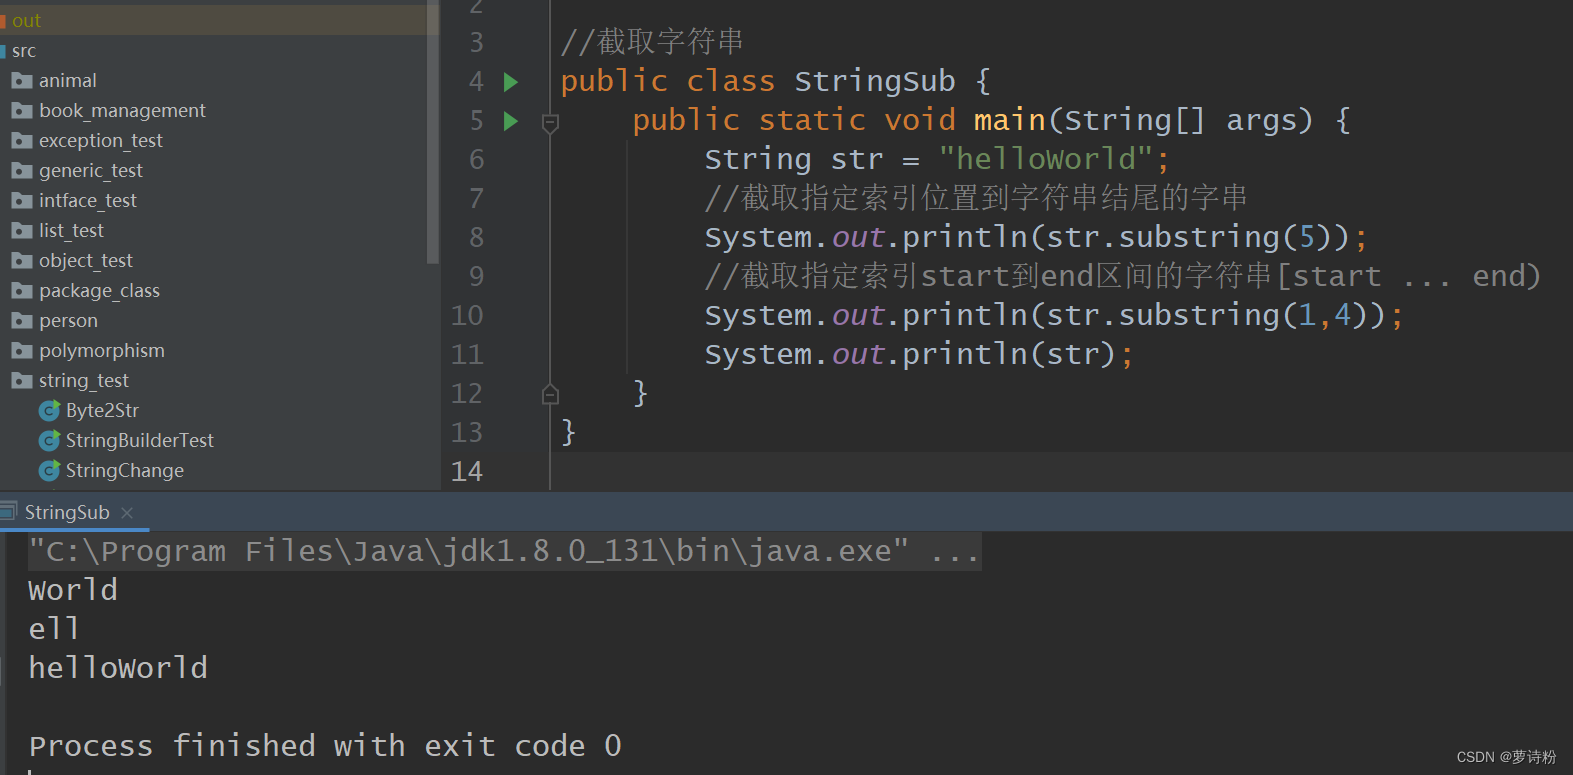This screenshot has width=1573, height=775.
Task: Click the package_class folder name
Action: [x=99, y=290]
